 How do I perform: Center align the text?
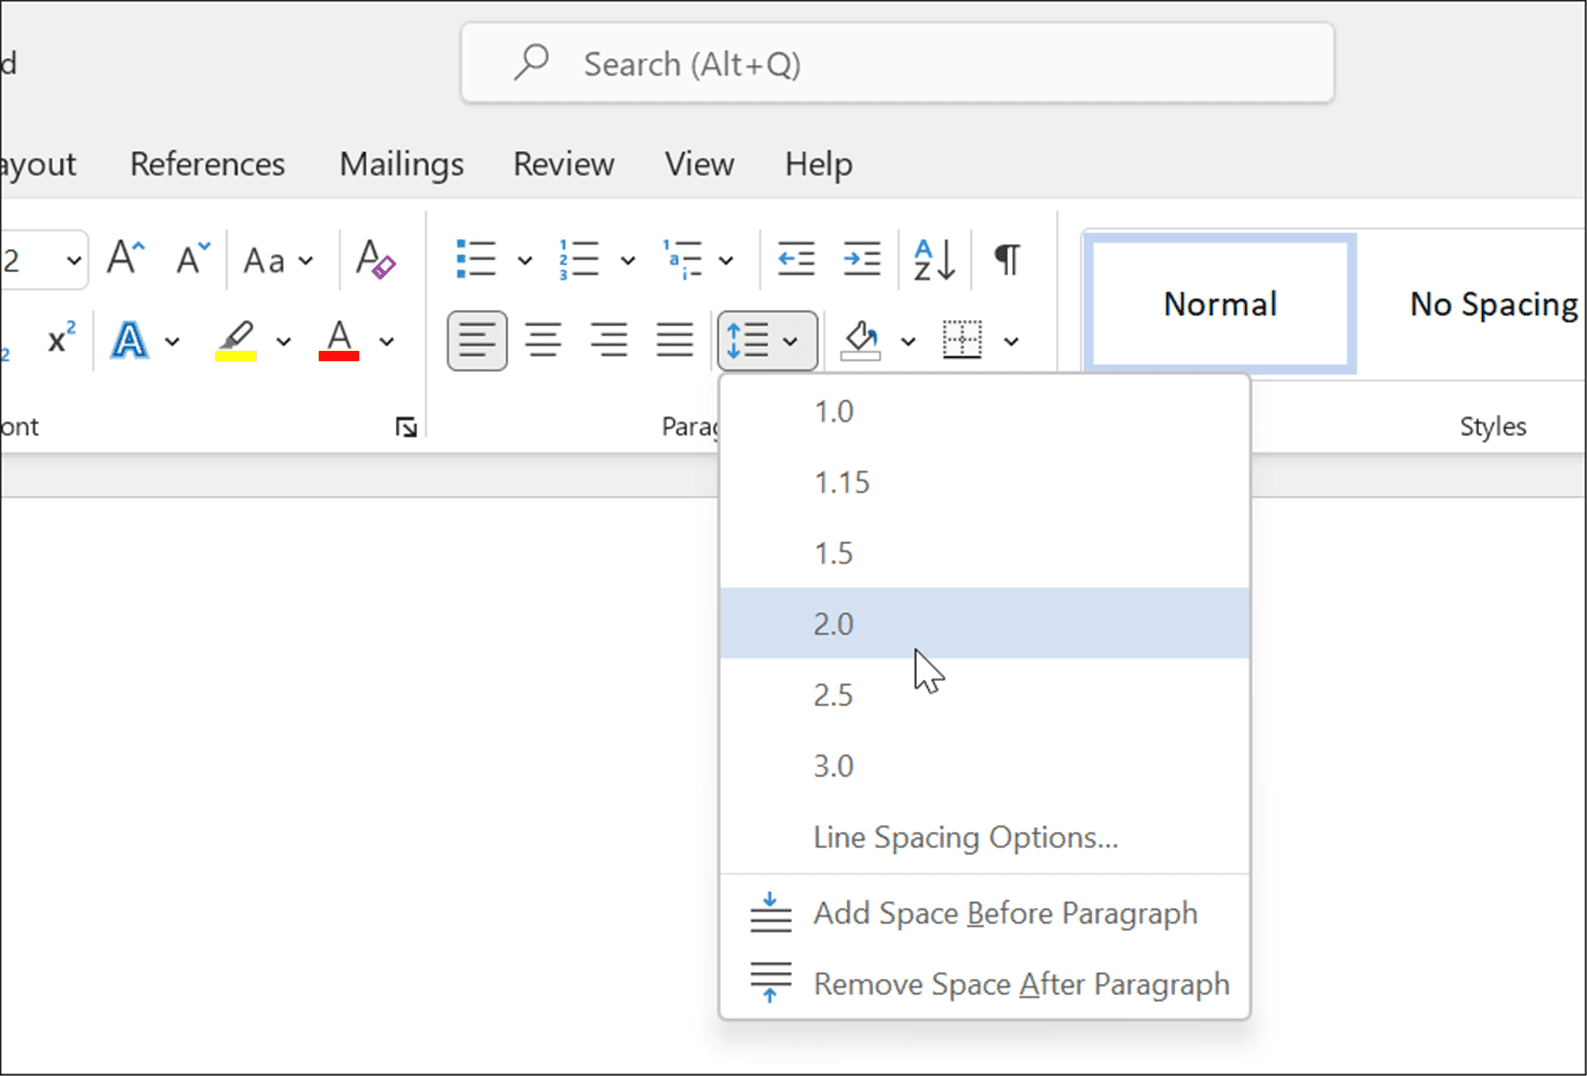tap(543, 341)
